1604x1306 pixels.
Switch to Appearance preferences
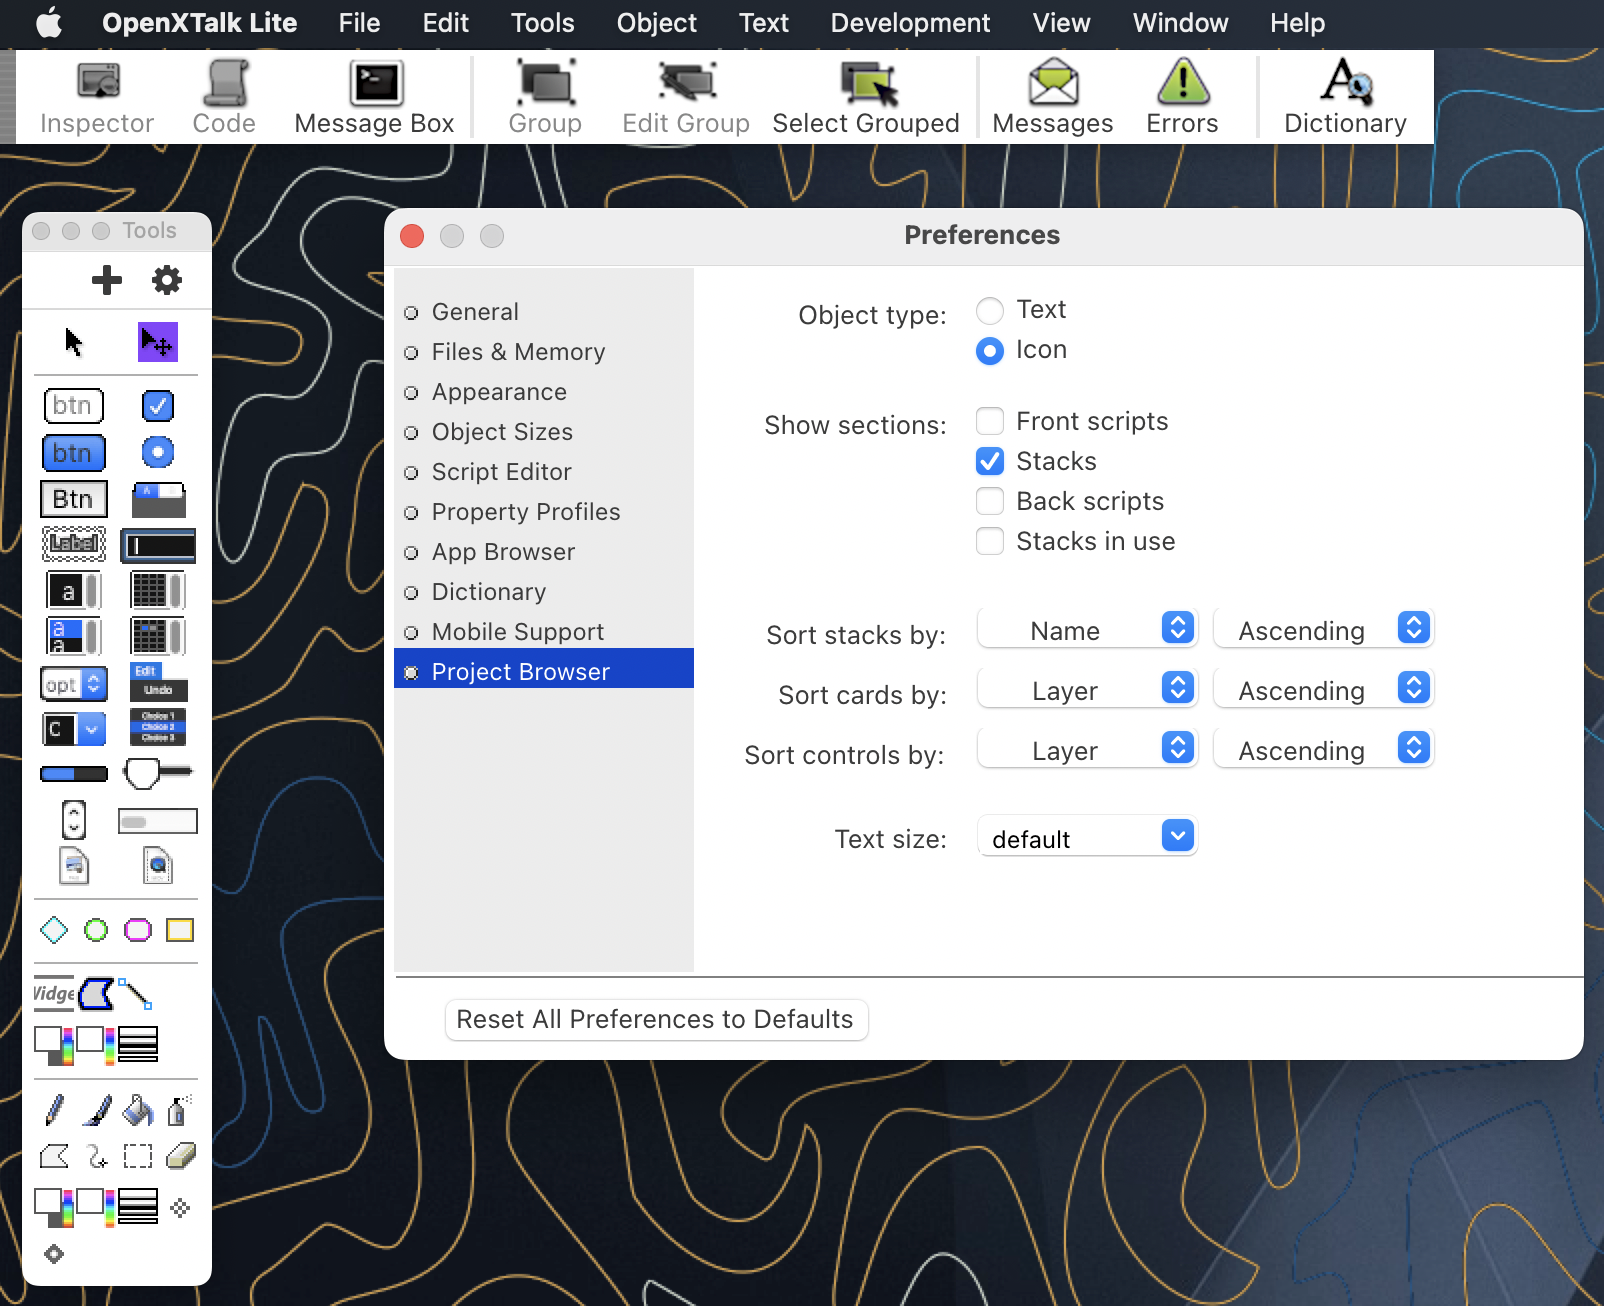click(x=544, y=392)
